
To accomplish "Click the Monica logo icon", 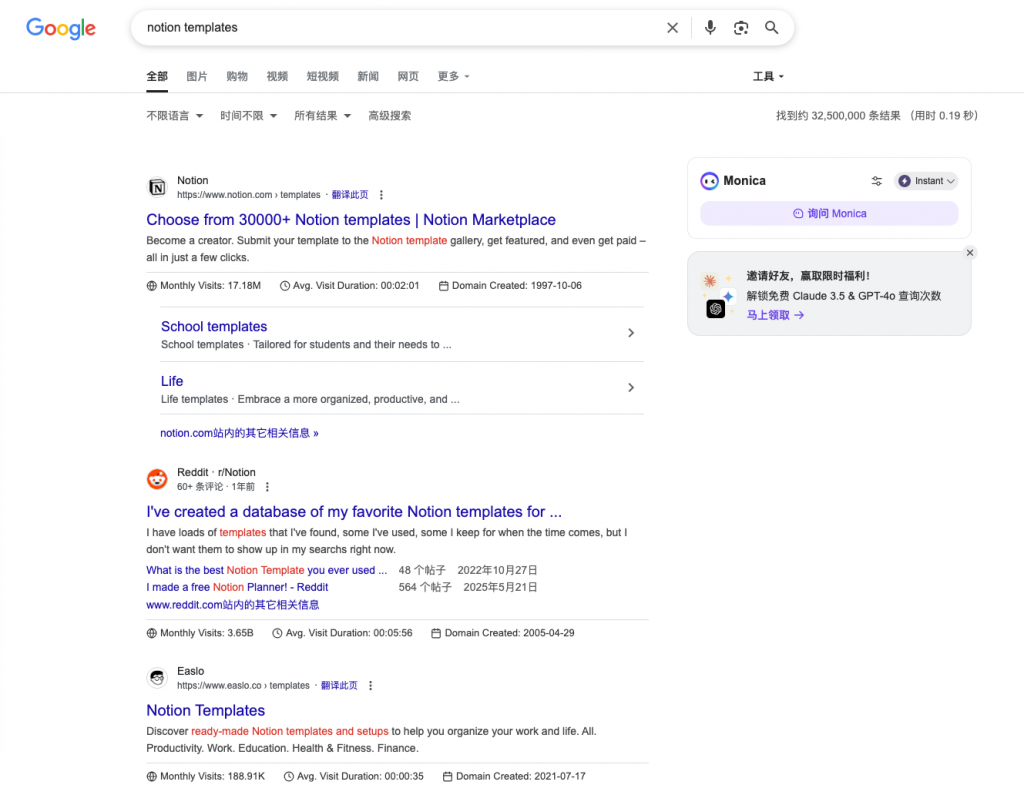I will point(709,181).
